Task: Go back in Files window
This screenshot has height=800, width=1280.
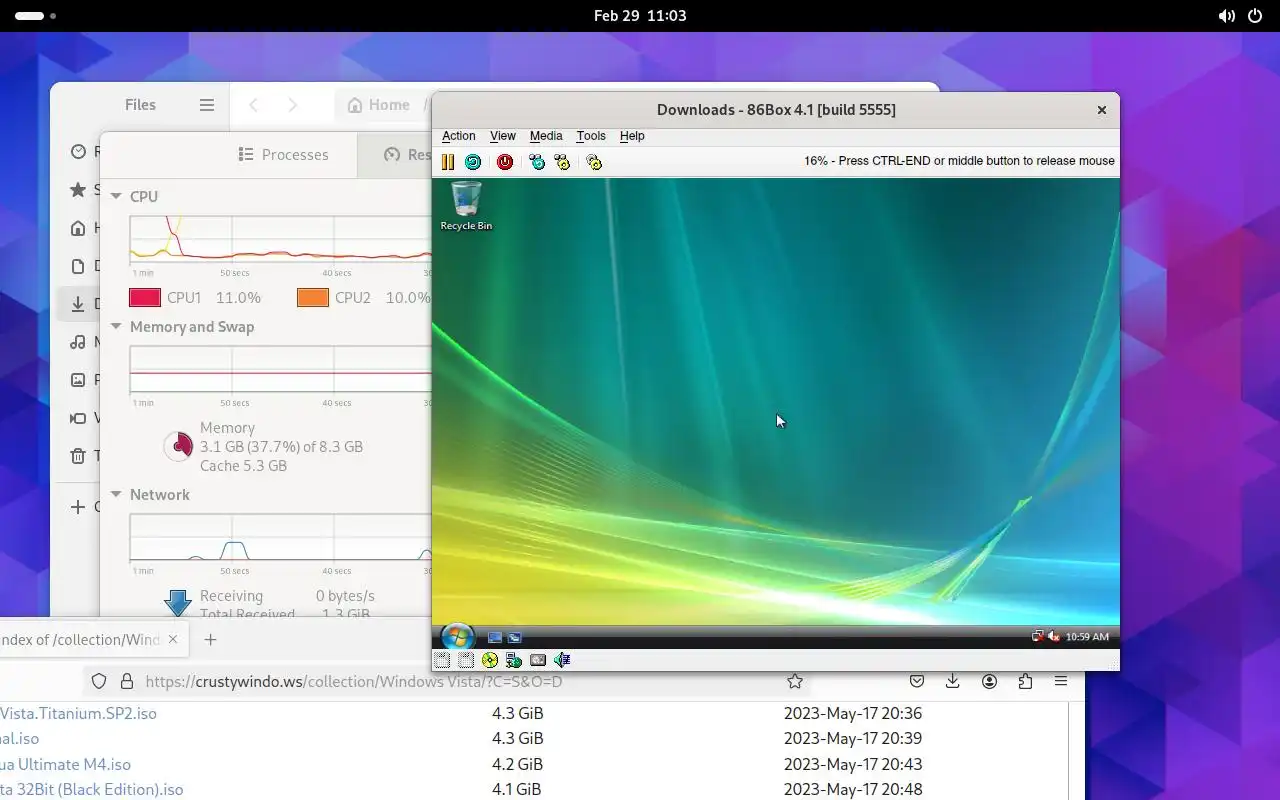Action: [x=254, y=105]
